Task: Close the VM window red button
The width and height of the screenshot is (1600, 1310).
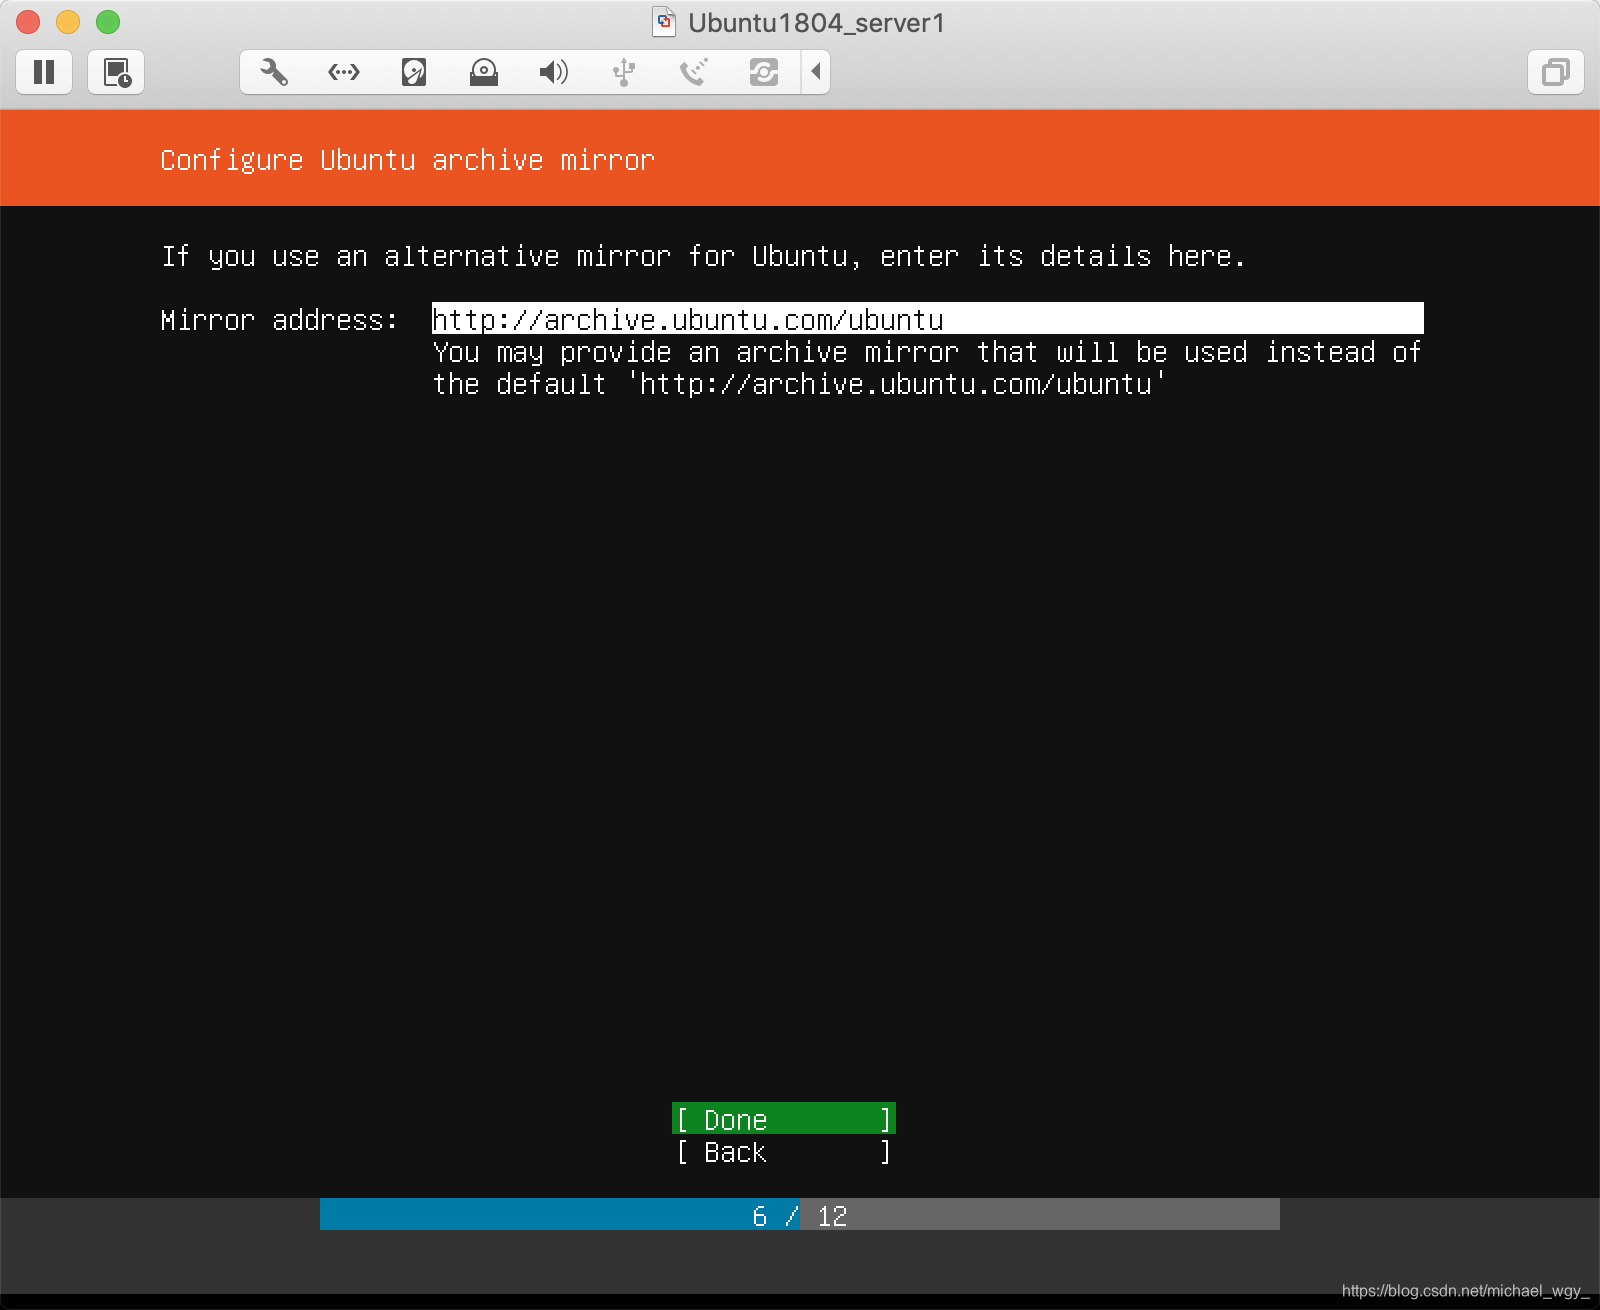Action: [x=28, y=22]
